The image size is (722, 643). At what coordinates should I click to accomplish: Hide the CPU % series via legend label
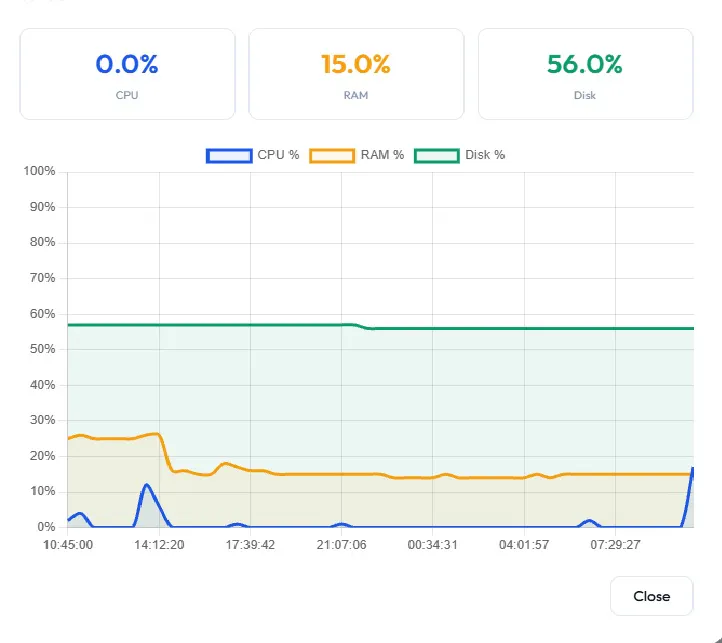click(278, 155)
